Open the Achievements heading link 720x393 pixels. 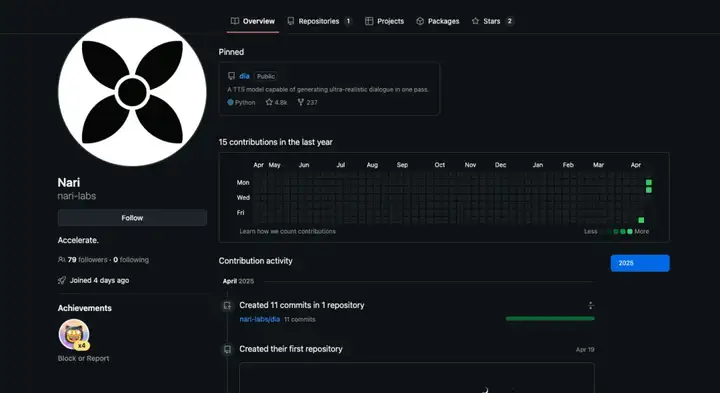click(84, 308)
